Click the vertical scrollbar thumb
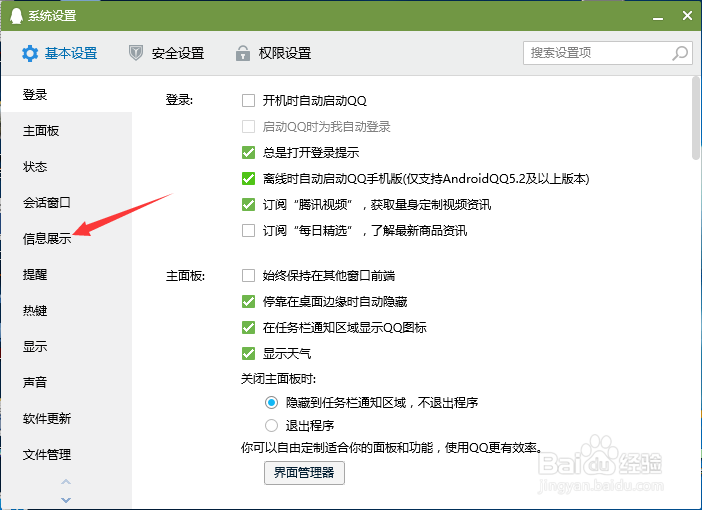This screenshot has width=702, height=510. coord(695,118)
